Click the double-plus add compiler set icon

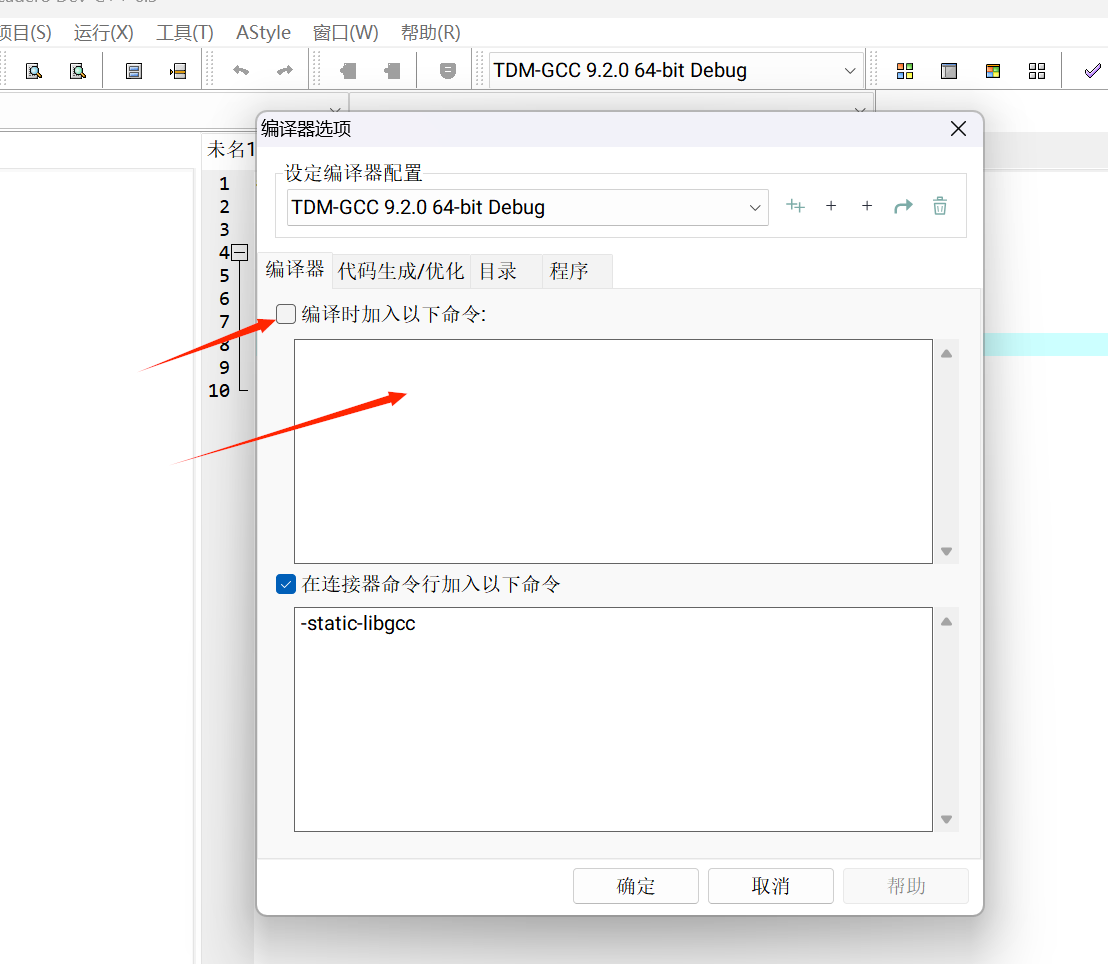tap(795, 206)
